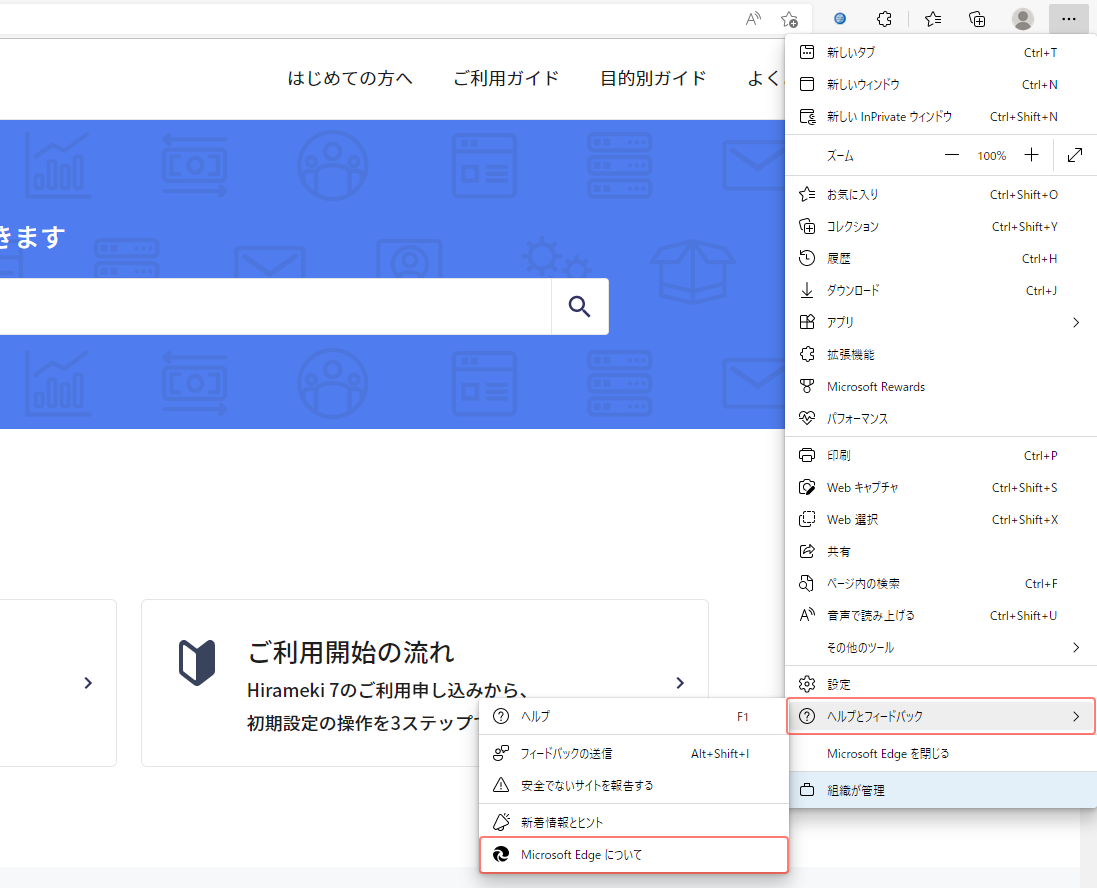Open the Collections toolbar icon
Screen dimensions: 1097x888
[x=977, y=19]
